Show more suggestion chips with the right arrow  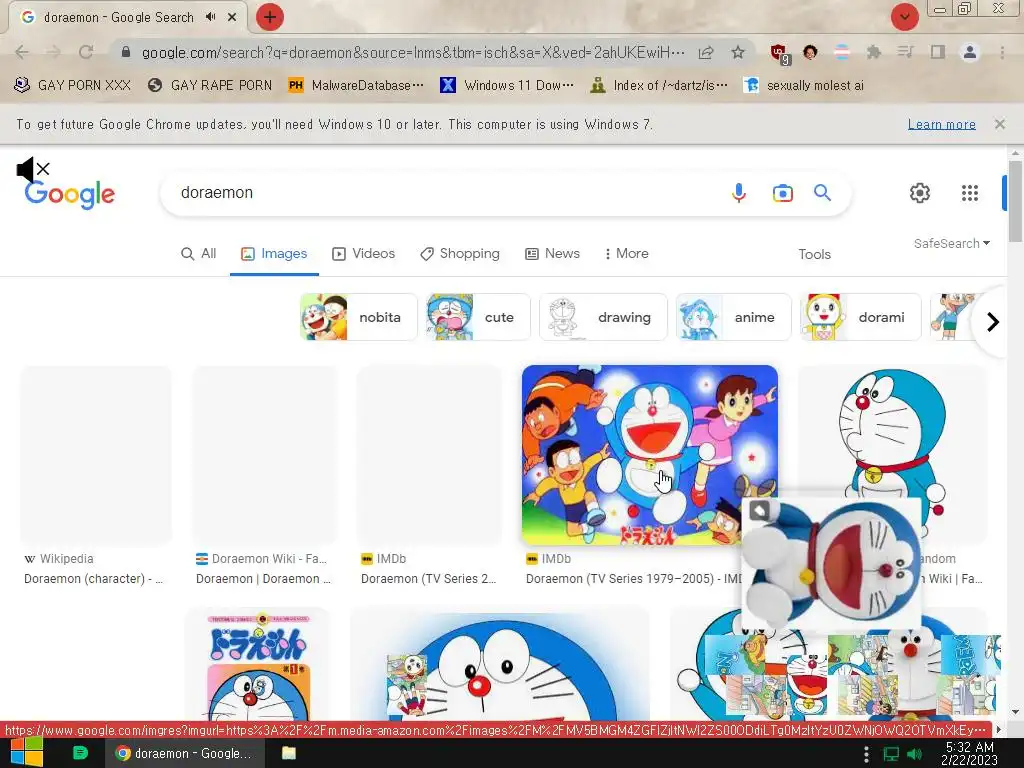coord(993,321)
